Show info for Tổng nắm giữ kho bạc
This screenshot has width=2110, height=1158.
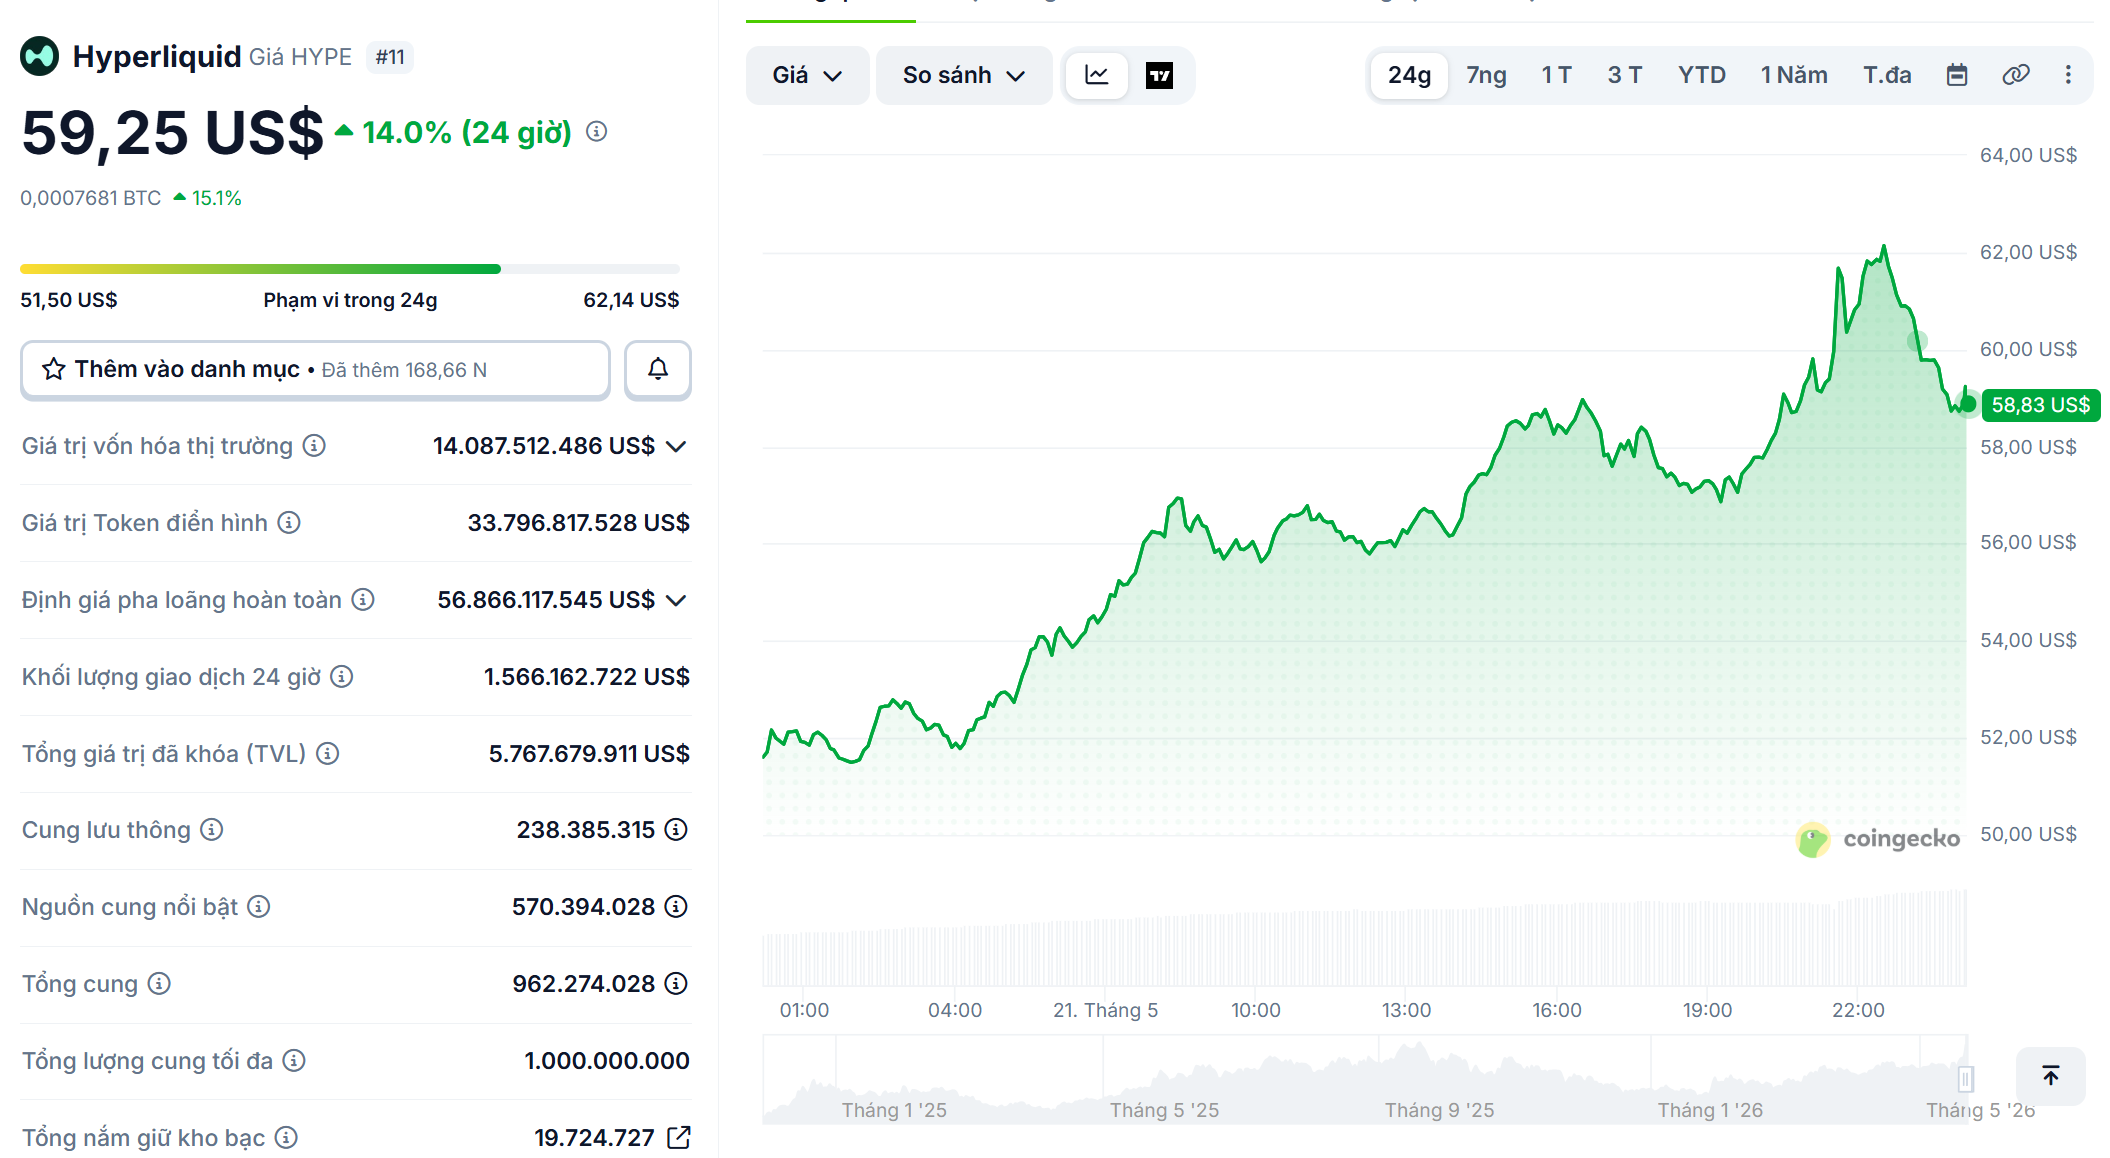point(286,1137)
